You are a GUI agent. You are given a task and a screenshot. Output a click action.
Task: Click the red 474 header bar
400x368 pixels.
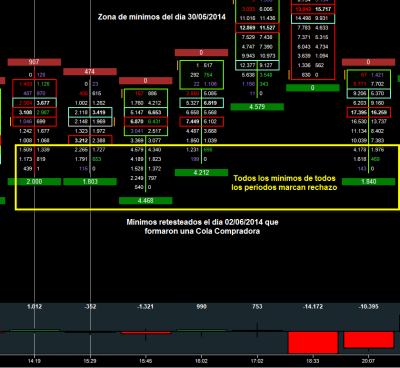point(90,72)
